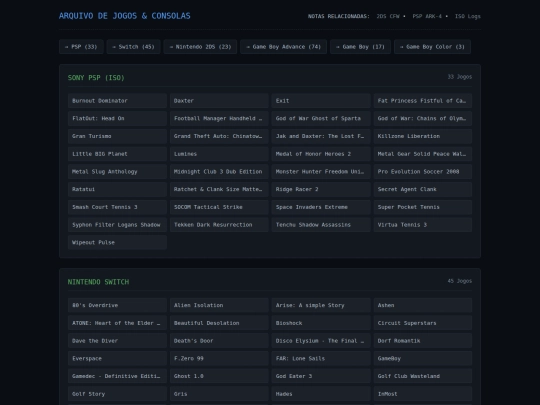This screenshot has width=540, height=405.
Task: Select Golf Club Wasteland entry
Action: [423, 376]
